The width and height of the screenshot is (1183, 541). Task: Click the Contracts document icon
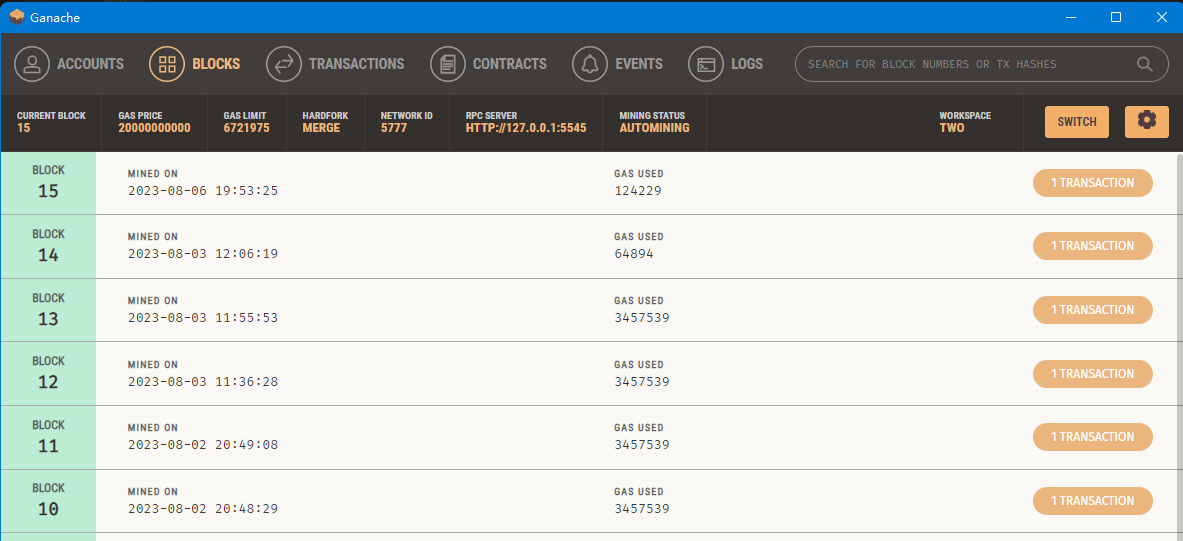[x=447, y=64]
